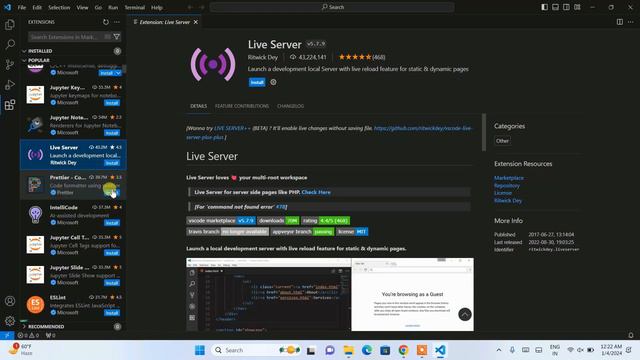The image size is (640, 360).
Task: Refresh the extensions list
Action: [106, 22]
